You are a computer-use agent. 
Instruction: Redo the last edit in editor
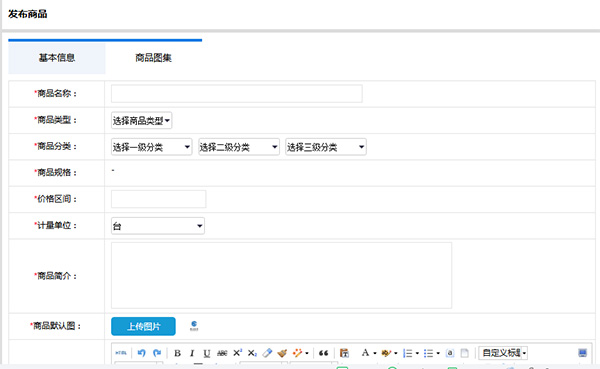coord(157,353)
